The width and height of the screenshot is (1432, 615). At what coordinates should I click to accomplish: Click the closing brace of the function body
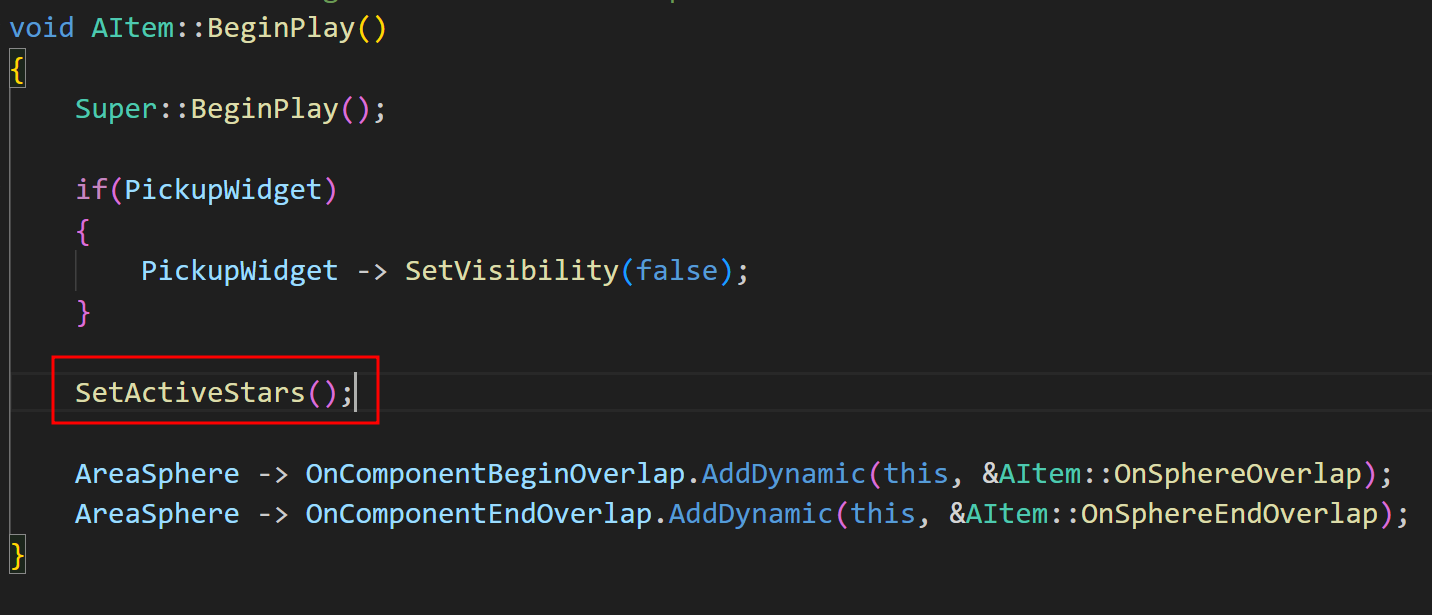17,555
